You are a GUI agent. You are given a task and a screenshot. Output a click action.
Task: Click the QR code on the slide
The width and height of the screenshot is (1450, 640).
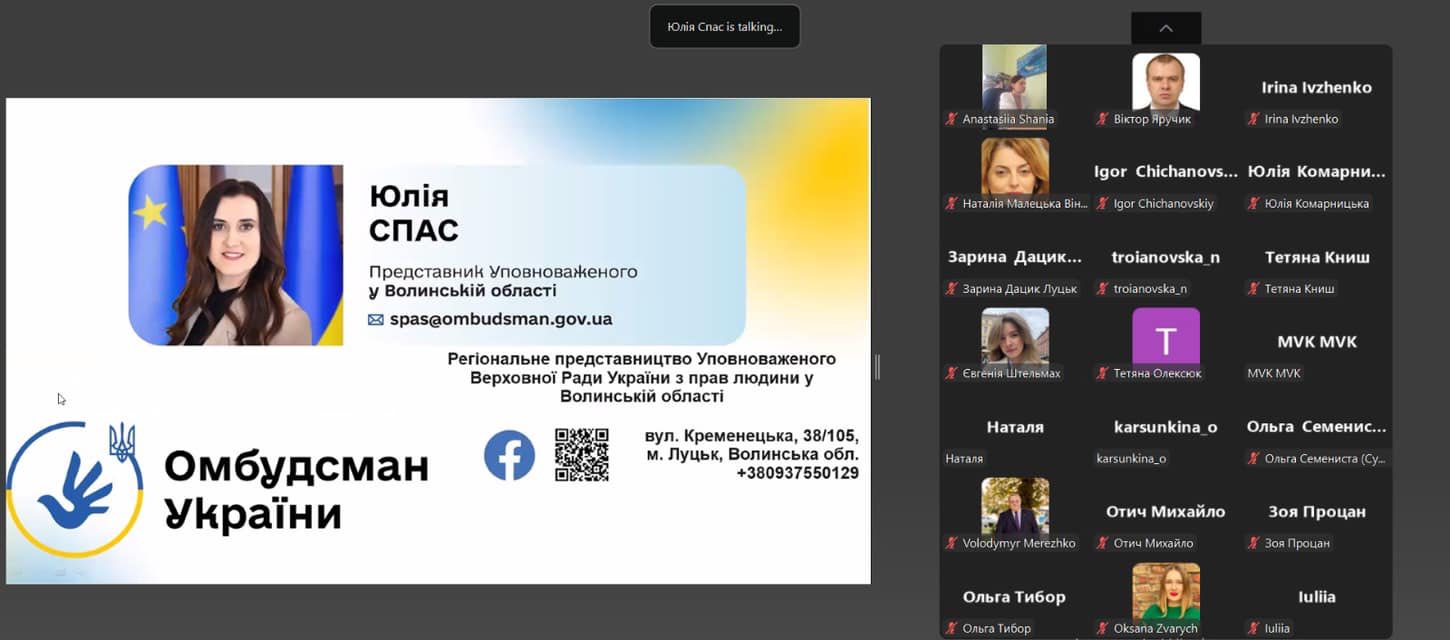tap(581, 455)
